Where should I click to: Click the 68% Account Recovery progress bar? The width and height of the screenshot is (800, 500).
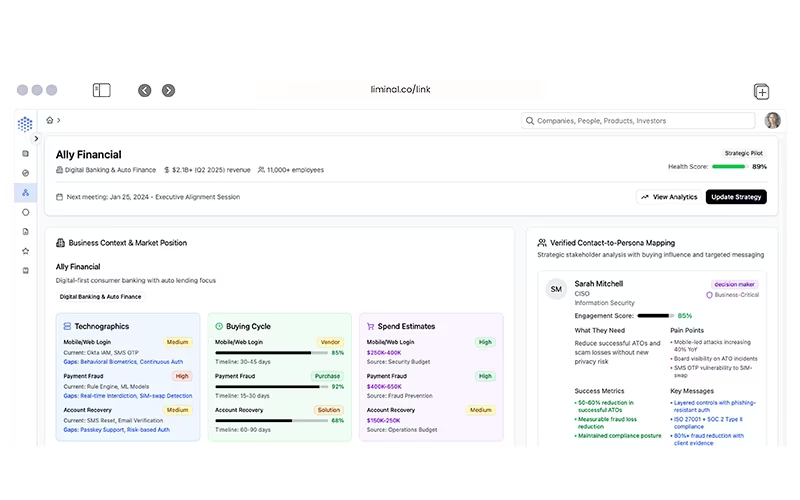(x=271, y=420)
